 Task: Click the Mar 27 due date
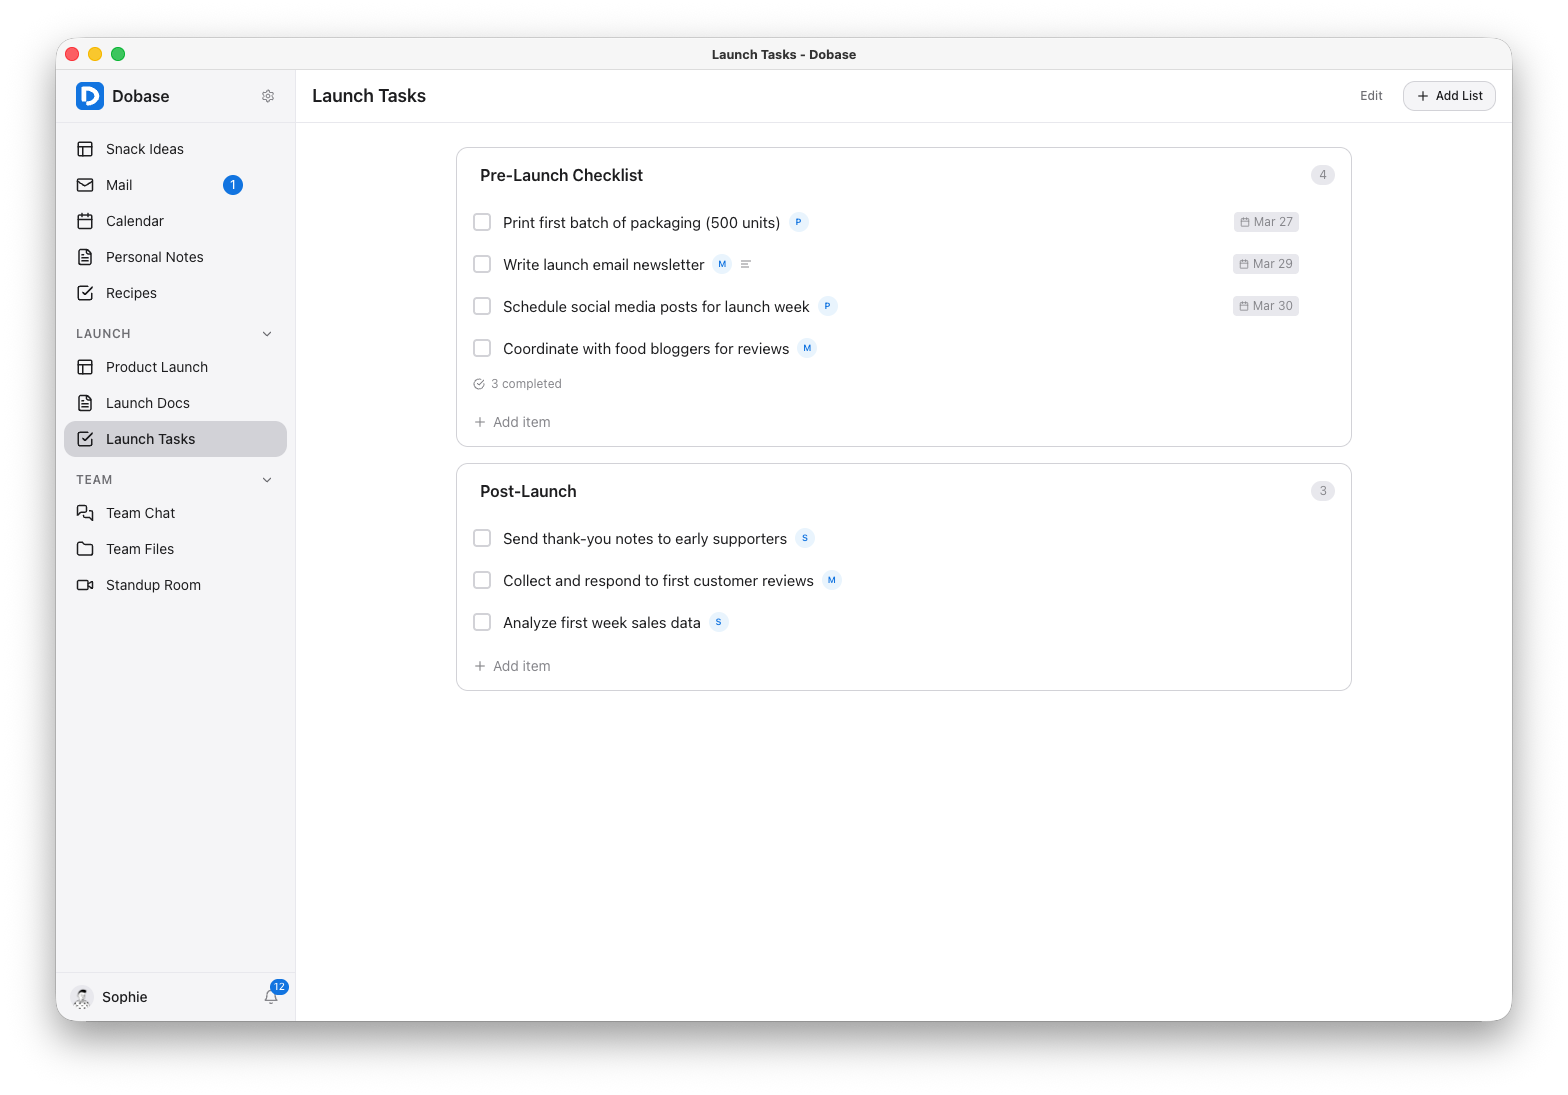tap(1266, 222)
